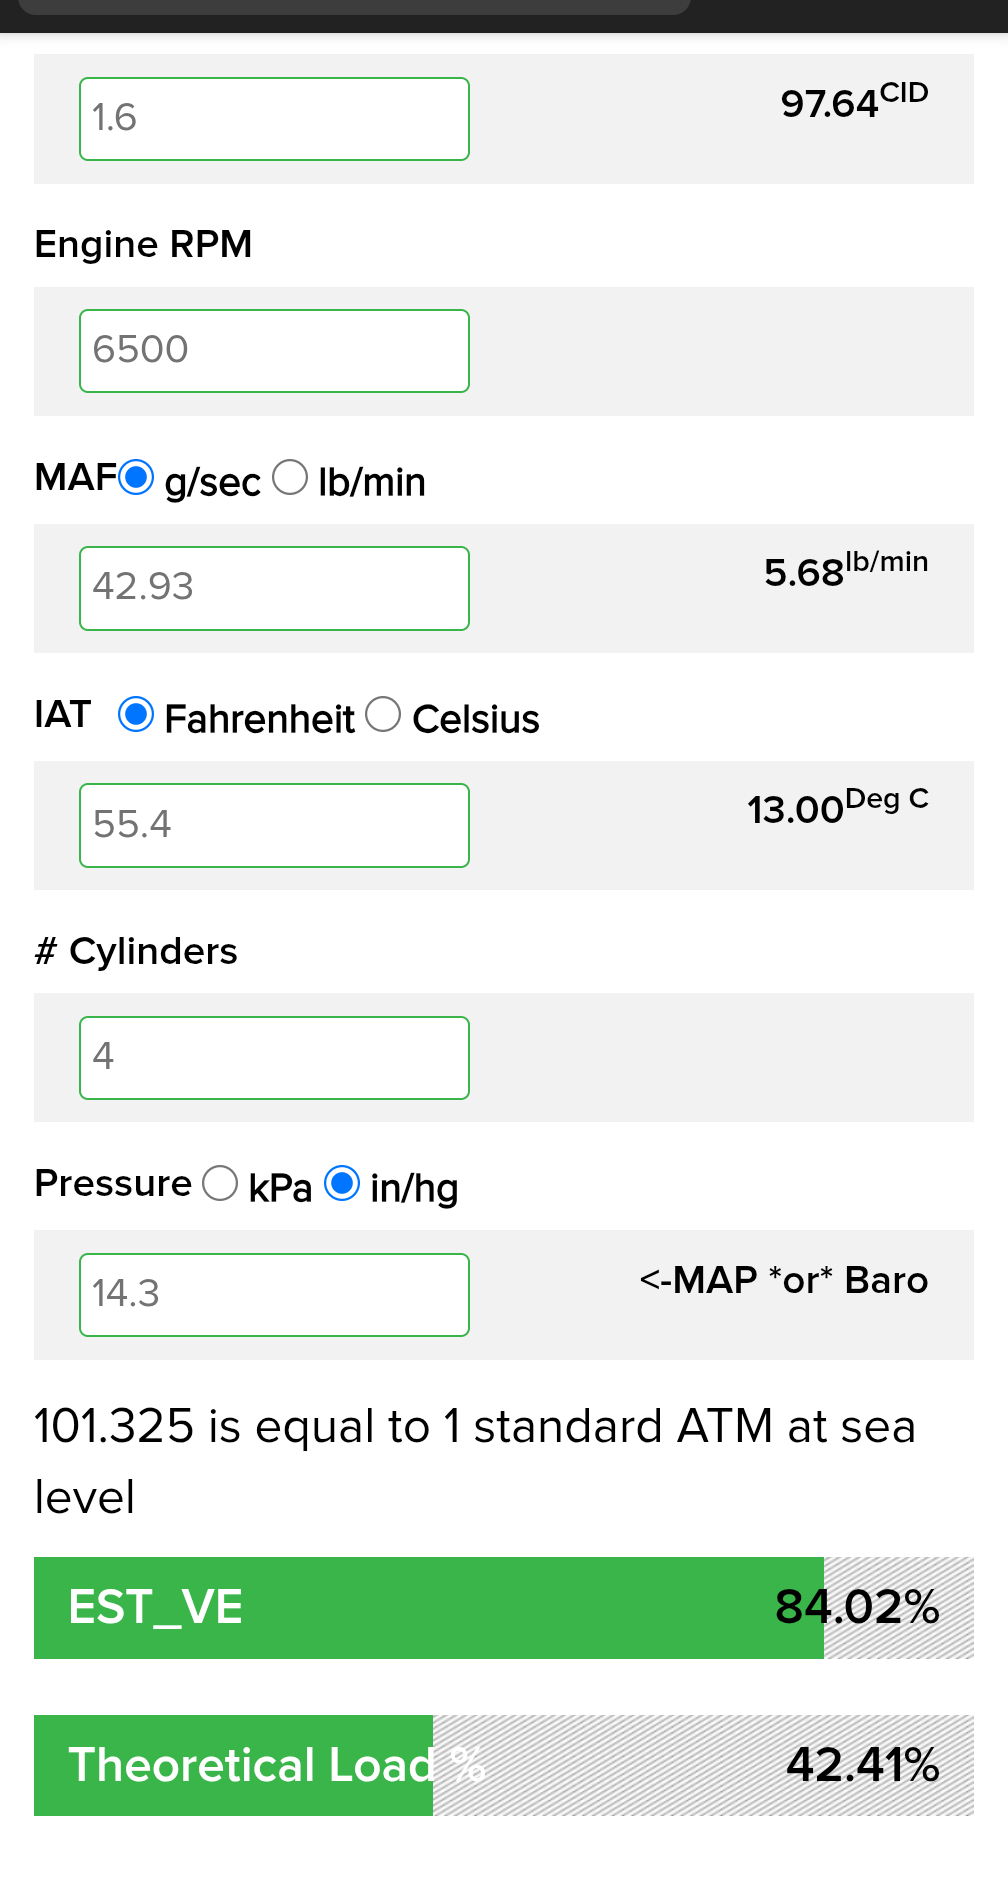Image resolution: width=1008 pixels, height=1877 pixels.
Task: Click the EST_VE result bar
Action: point(503,1608)
